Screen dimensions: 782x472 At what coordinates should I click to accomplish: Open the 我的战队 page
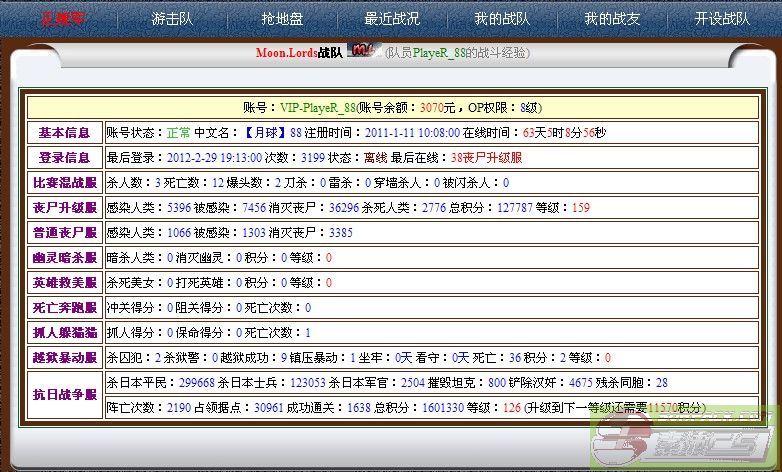pos(502,19)
